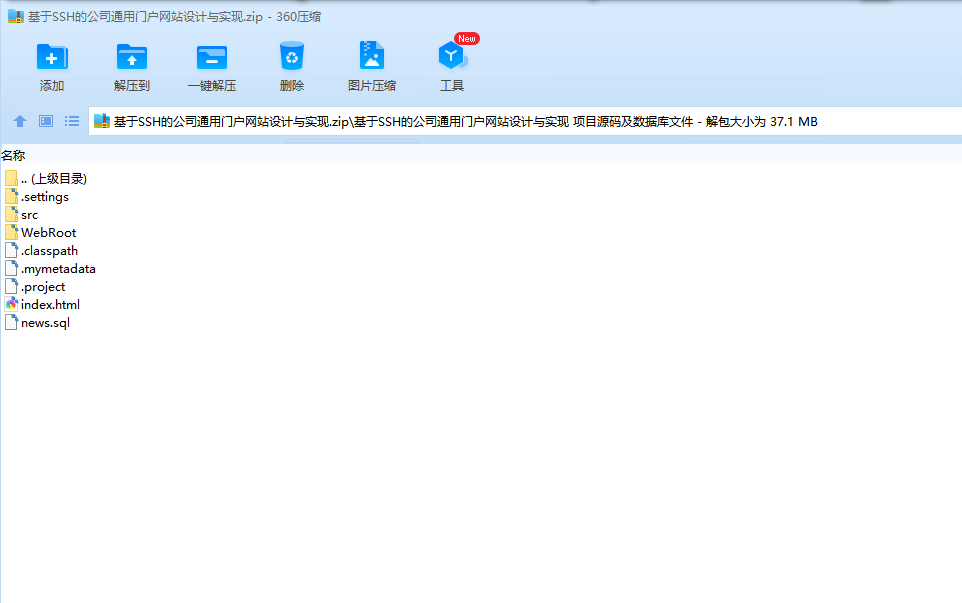Image resolution: width=962 pixels, height=603 pixels.
Task: Select the src folder name
Action: coord(29,215)
